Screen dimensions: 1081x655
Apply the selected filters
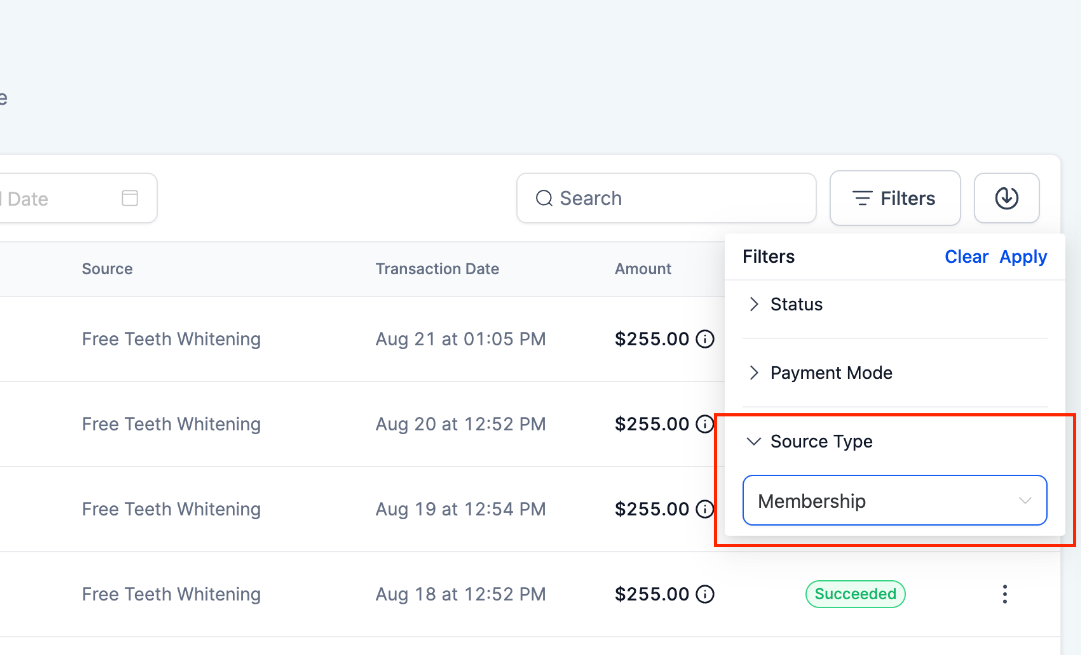[1023, 257]
